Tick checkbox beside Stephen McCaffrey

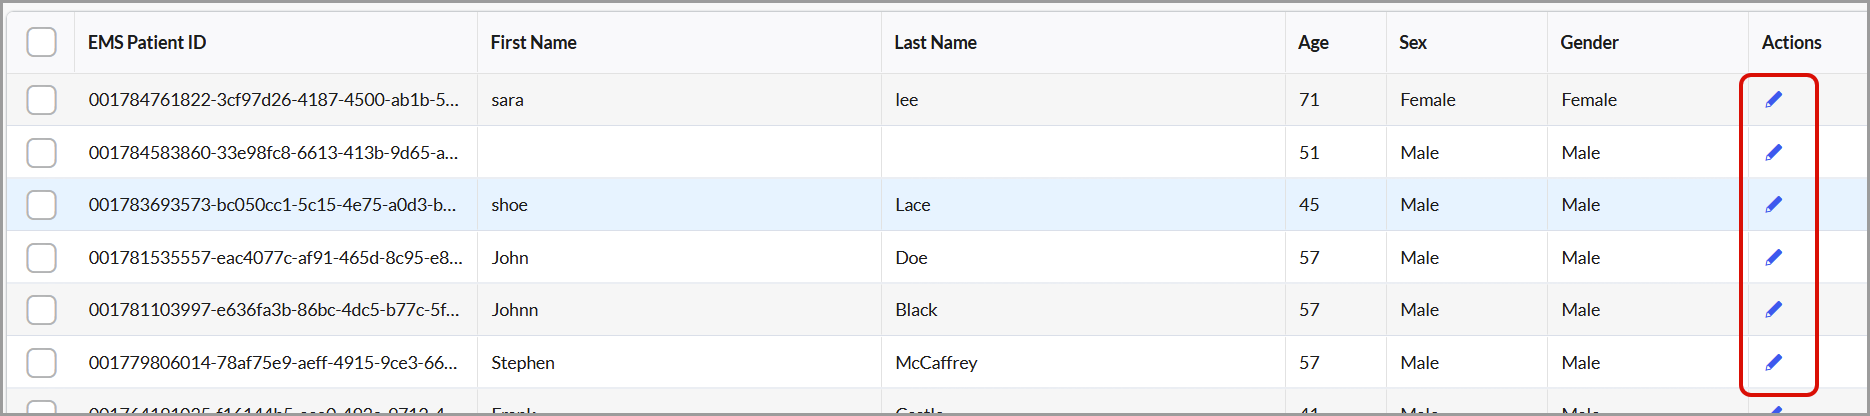tap(42, 363)
